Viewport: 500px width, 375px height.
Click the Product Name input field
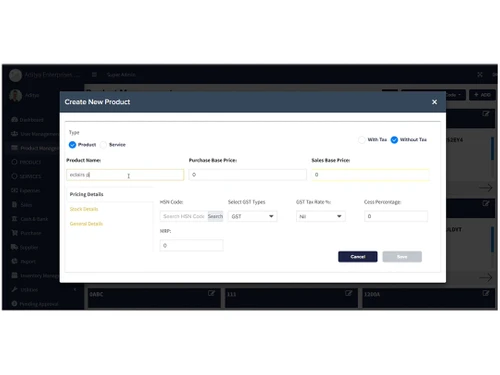pyautogui.click(x=125, y=175)
